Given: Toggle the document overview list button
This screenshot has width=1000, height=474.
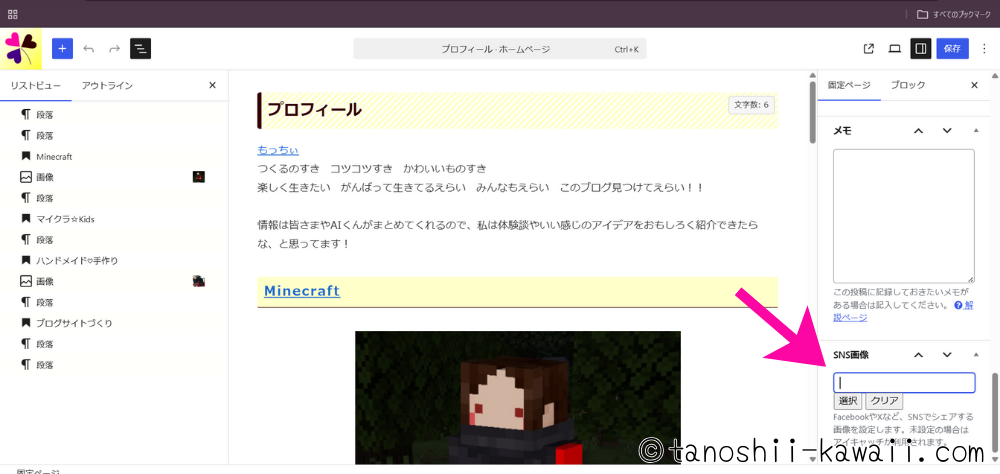Looking at the screenshot, I should point(140,48).
